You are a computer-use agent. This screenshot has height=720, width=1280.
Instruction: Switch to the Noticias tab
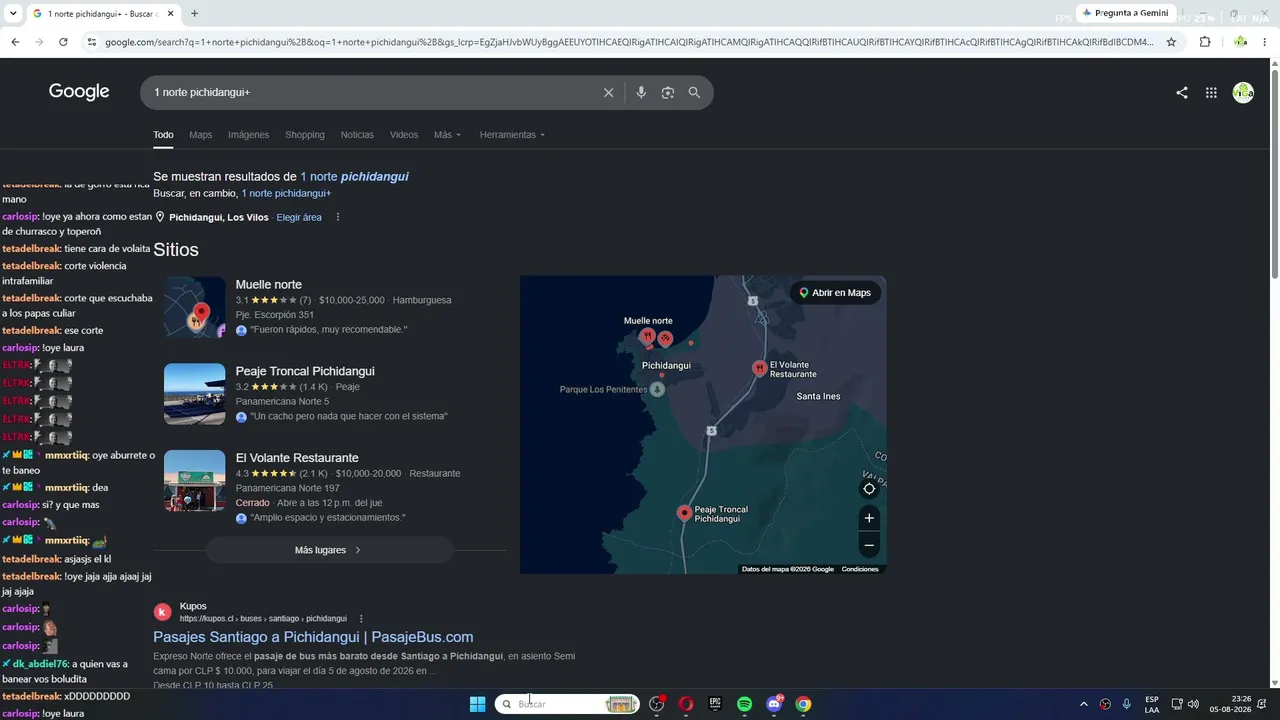[357, 135]
